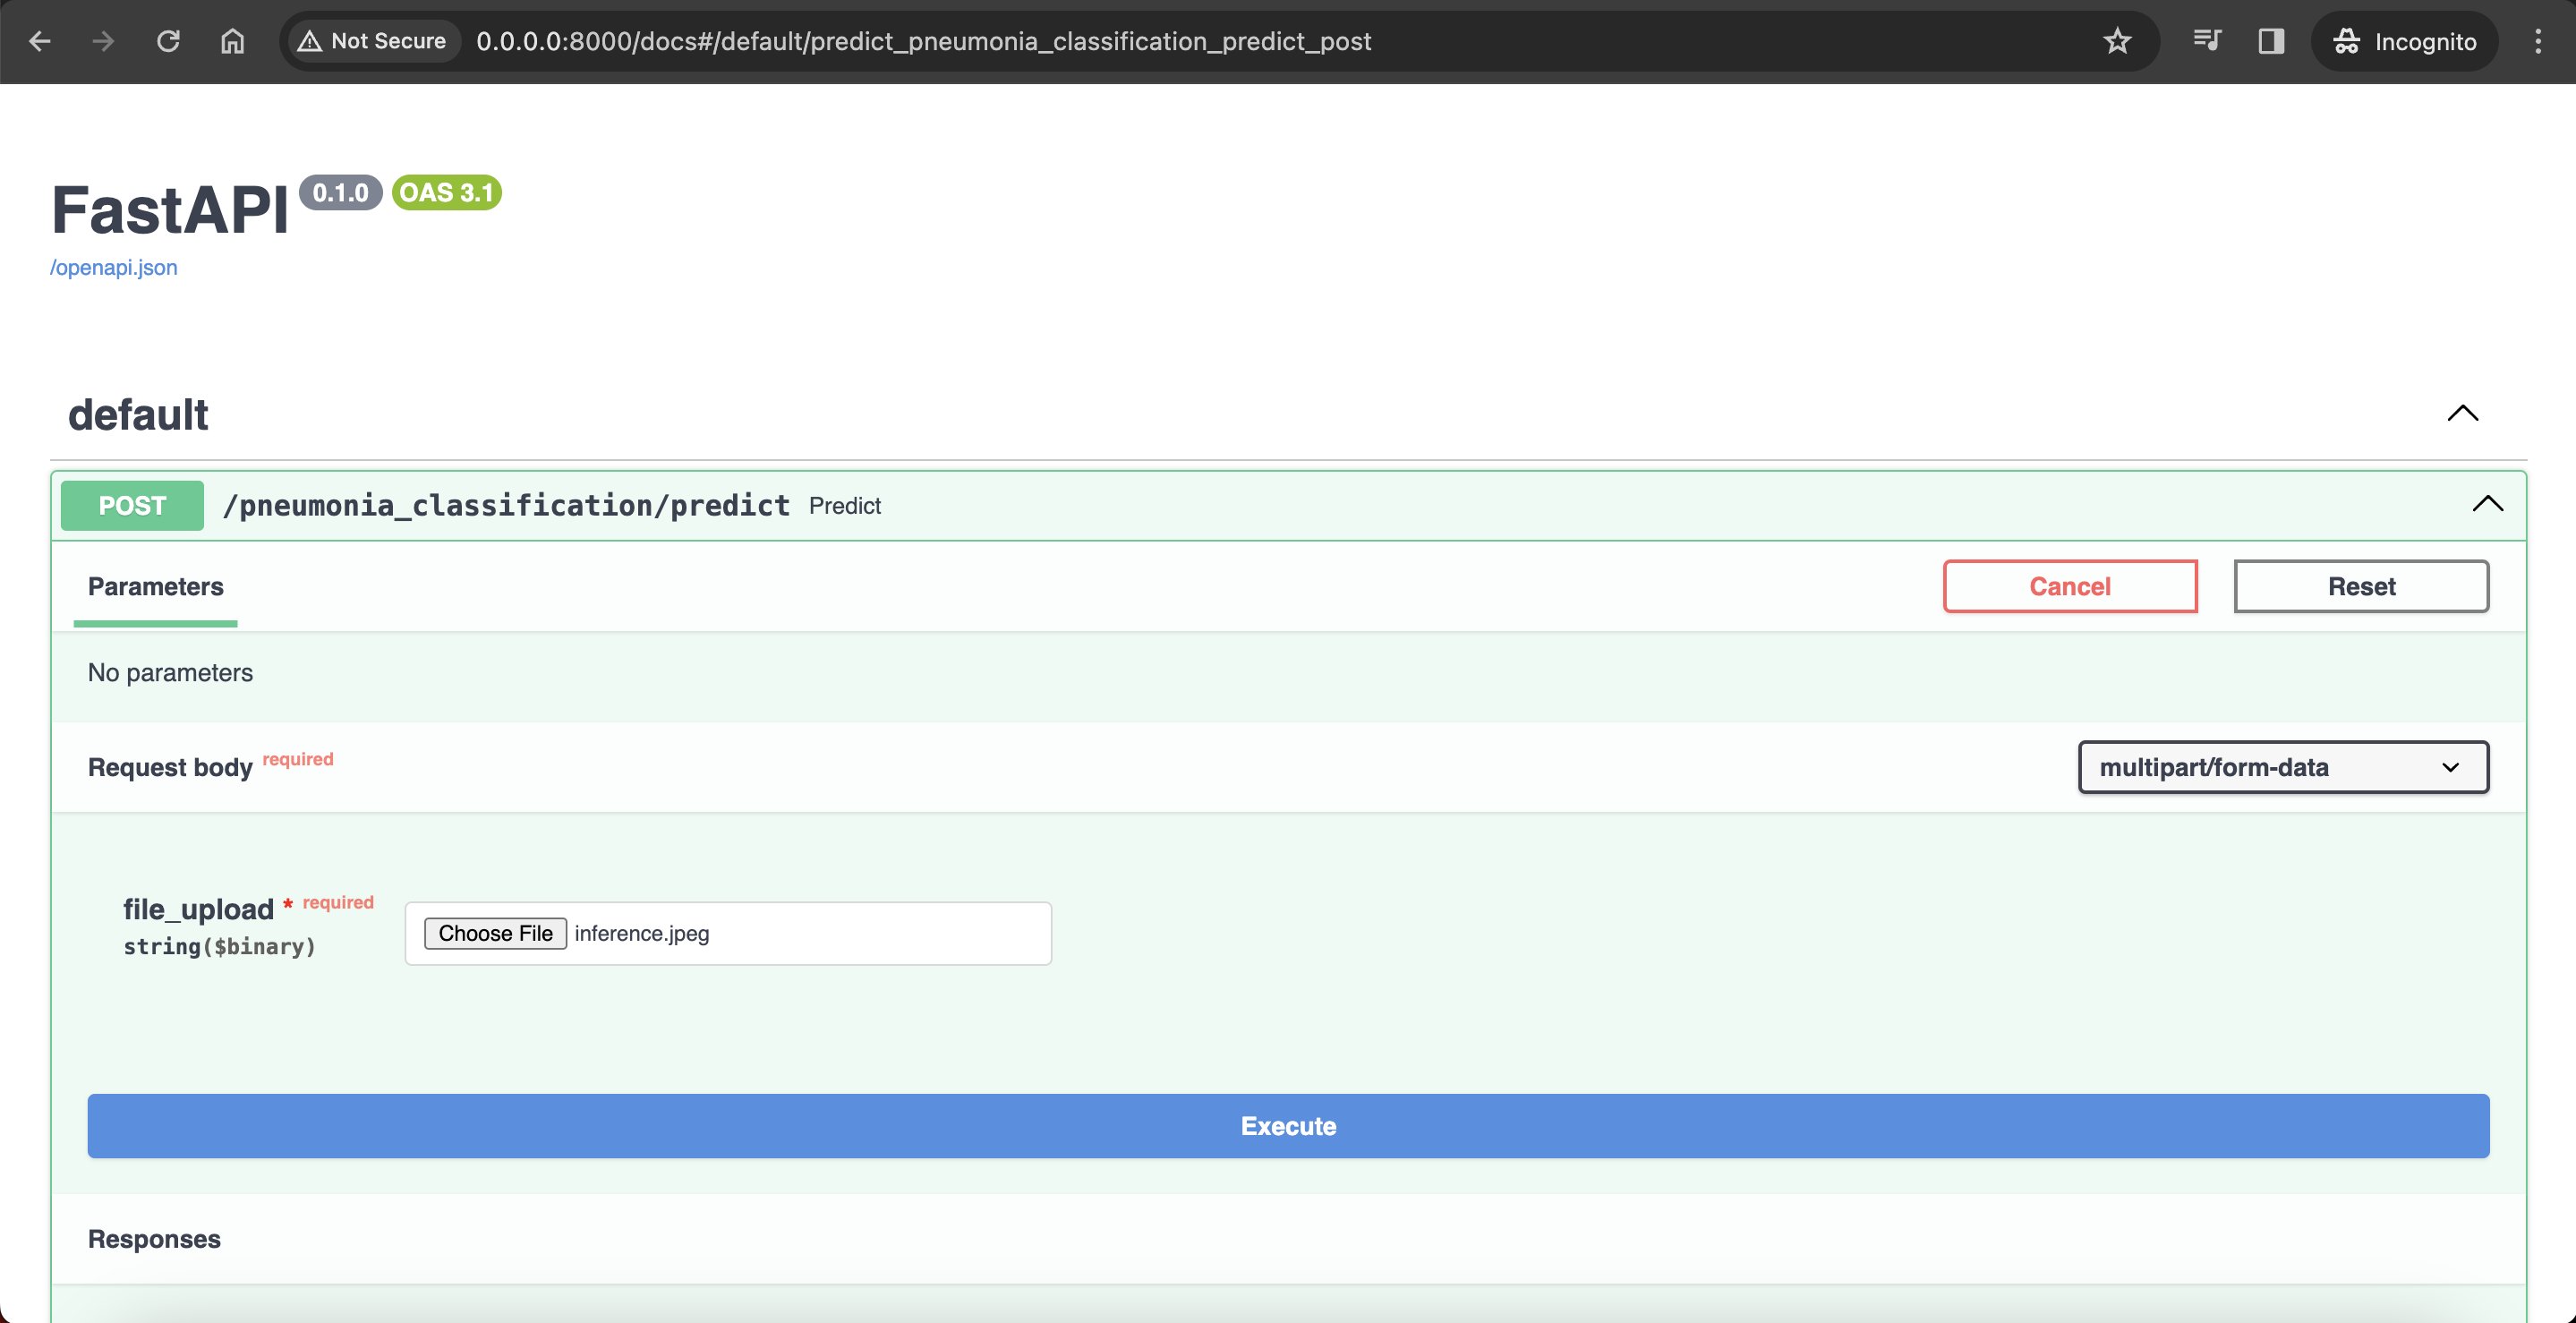Toggle the browser side panel icon
The height and width of the screenshot is (1323, 2576).
click(x=2271, y=41)
